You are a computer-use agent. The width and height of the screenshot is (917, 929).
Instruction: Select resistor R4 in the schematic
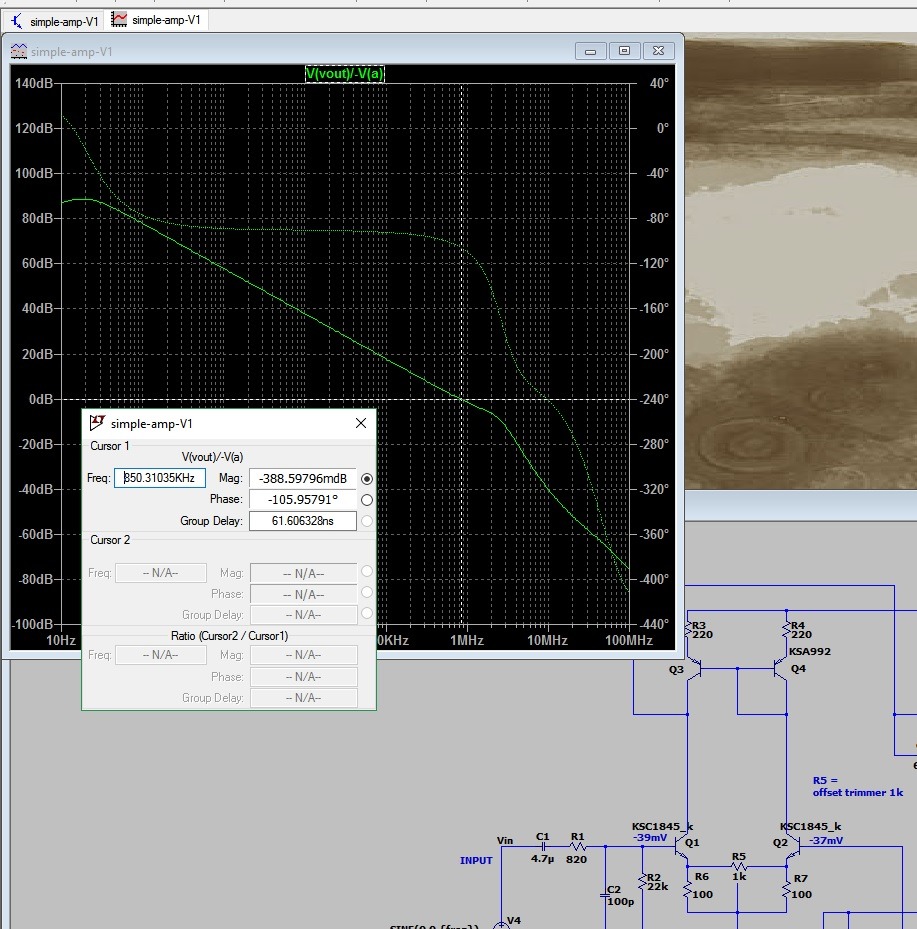coord(787,629)
